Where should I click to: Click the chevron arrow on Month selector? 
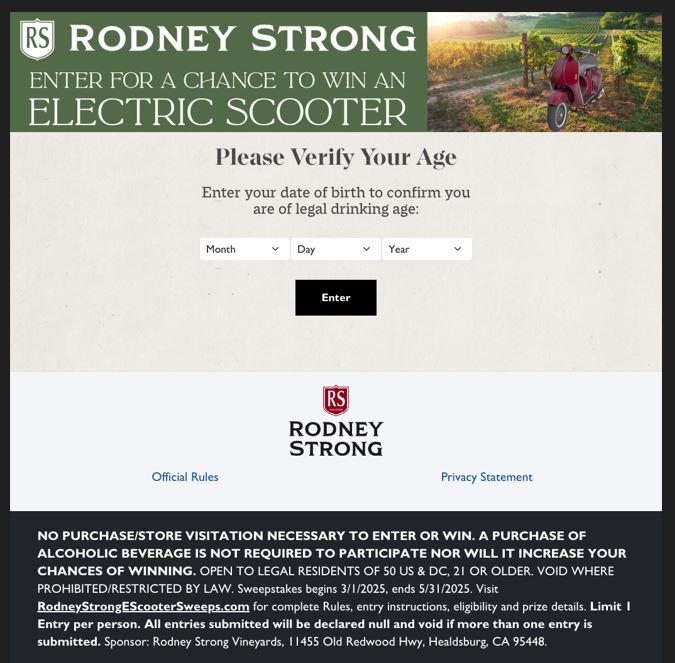click(x=275, y=249)
